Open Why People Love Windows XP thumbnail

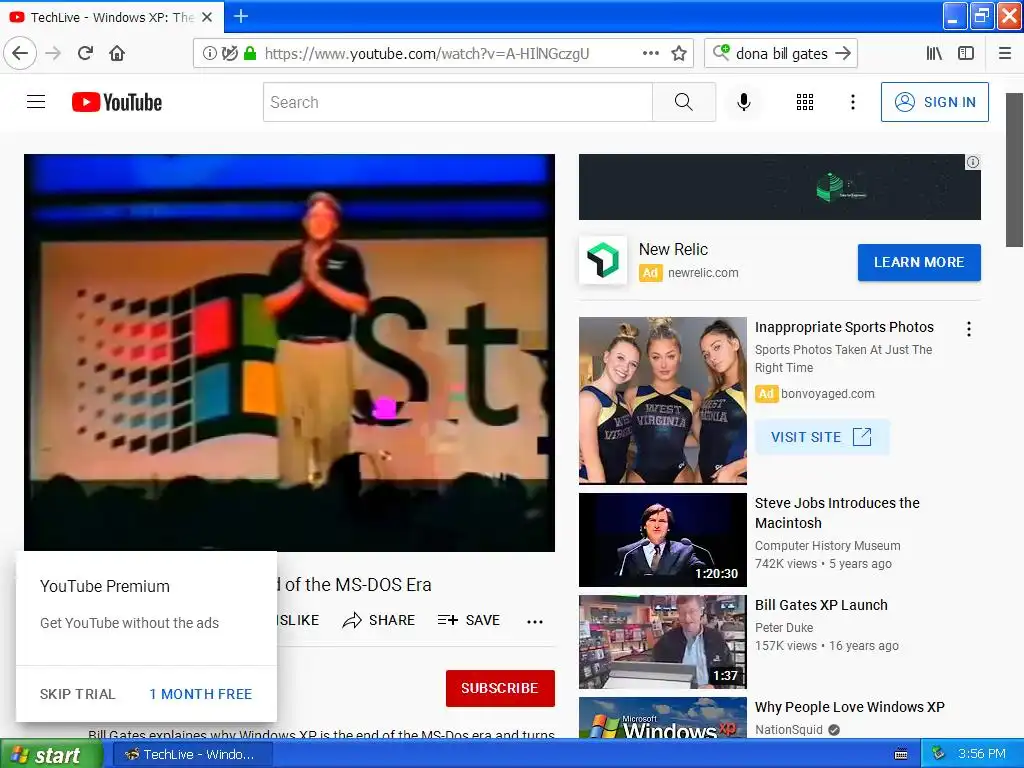click(x=663, y=718)
